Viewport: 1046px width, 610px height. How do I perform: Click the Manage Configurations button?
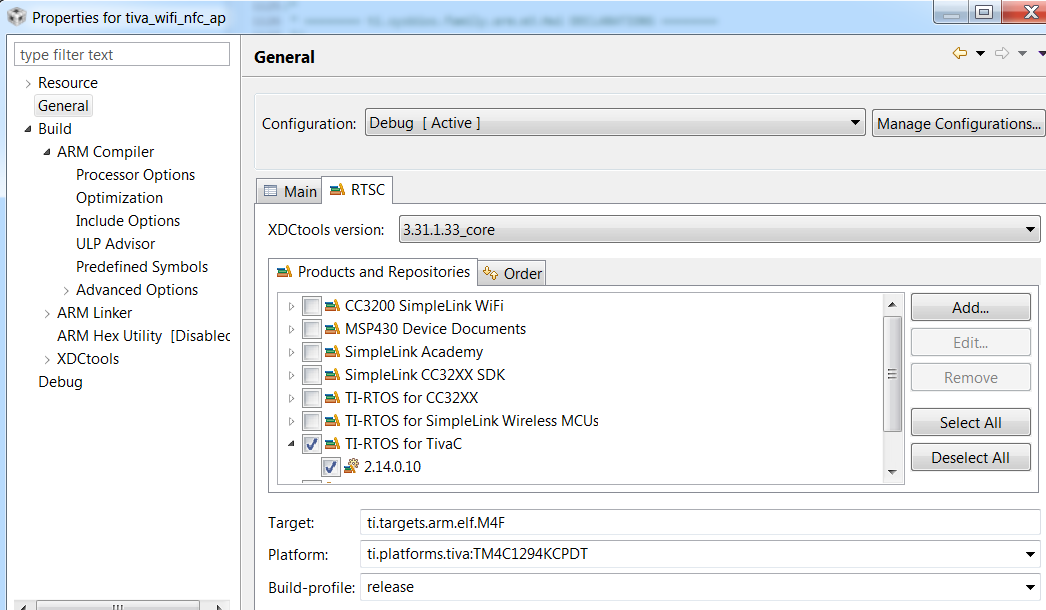[958, 124]
